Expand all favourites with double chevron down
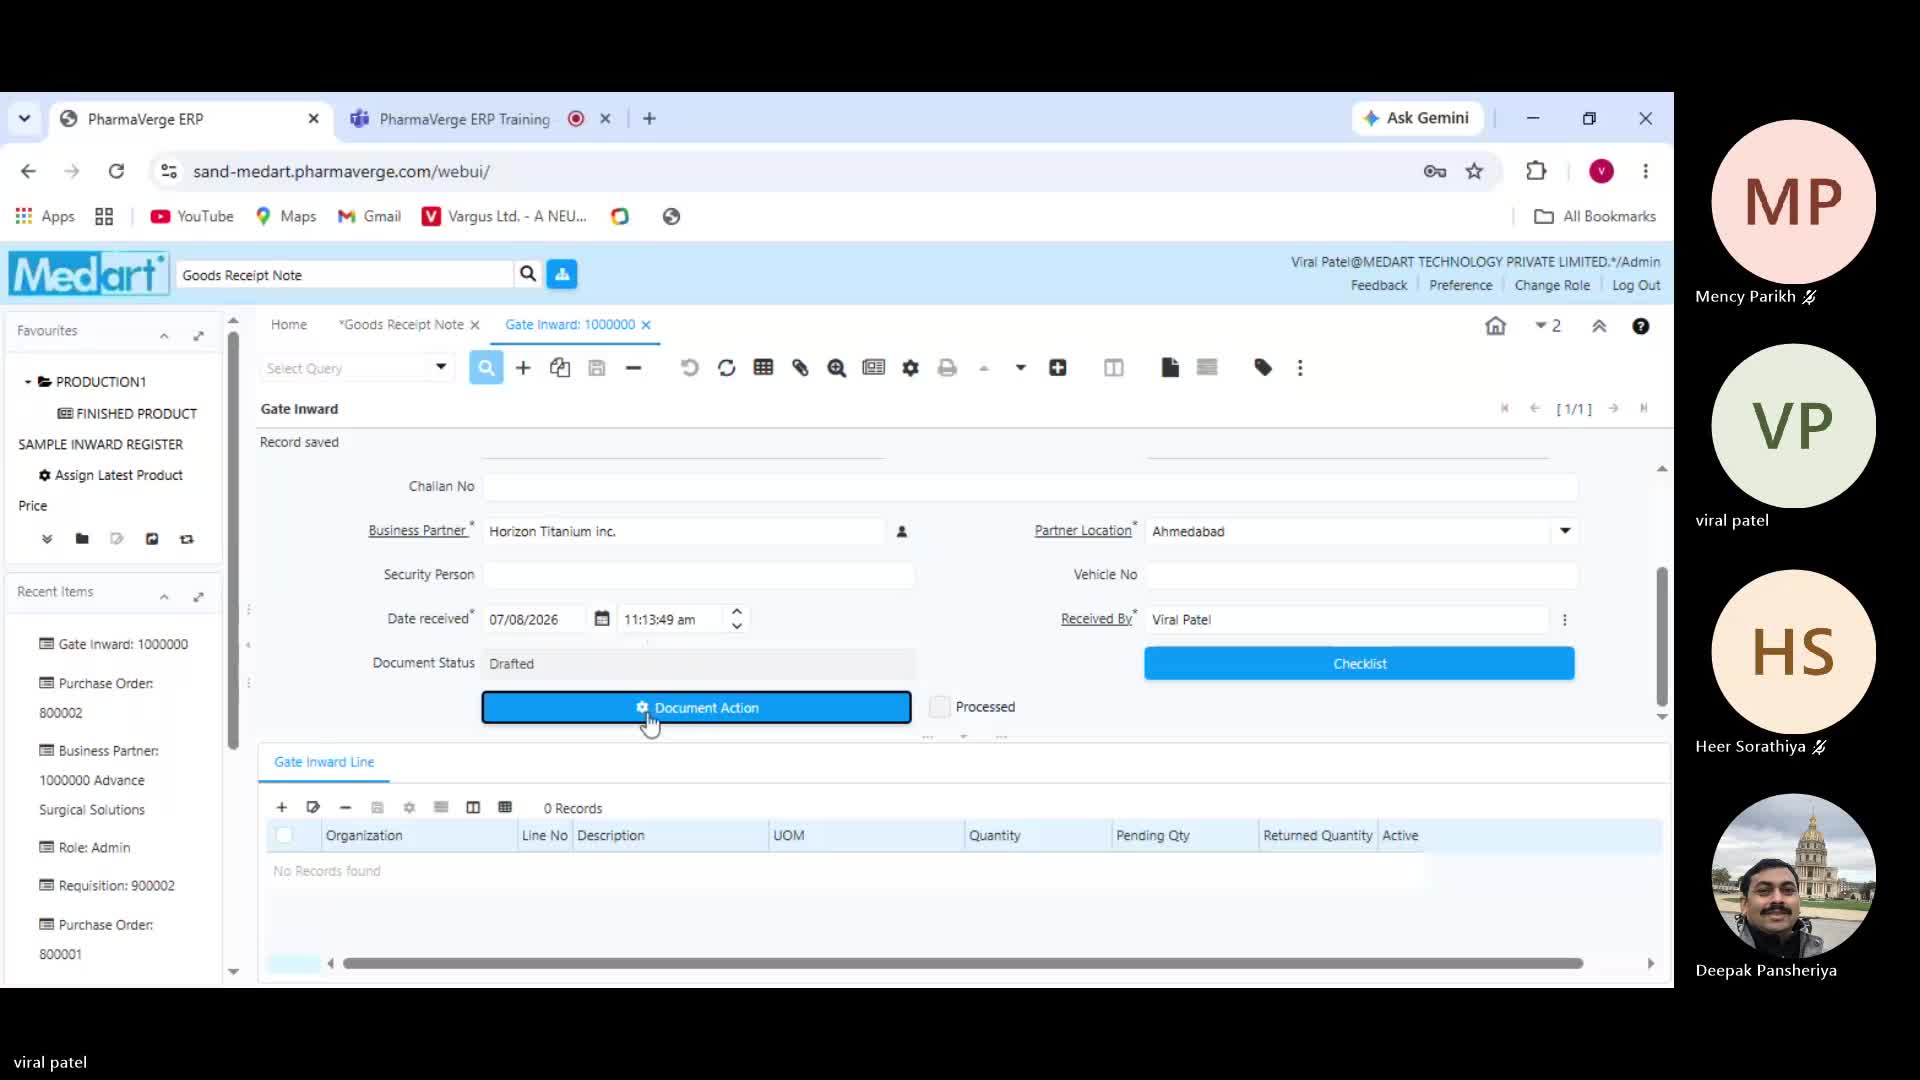 pyautogui.click(x=47, y=539)
